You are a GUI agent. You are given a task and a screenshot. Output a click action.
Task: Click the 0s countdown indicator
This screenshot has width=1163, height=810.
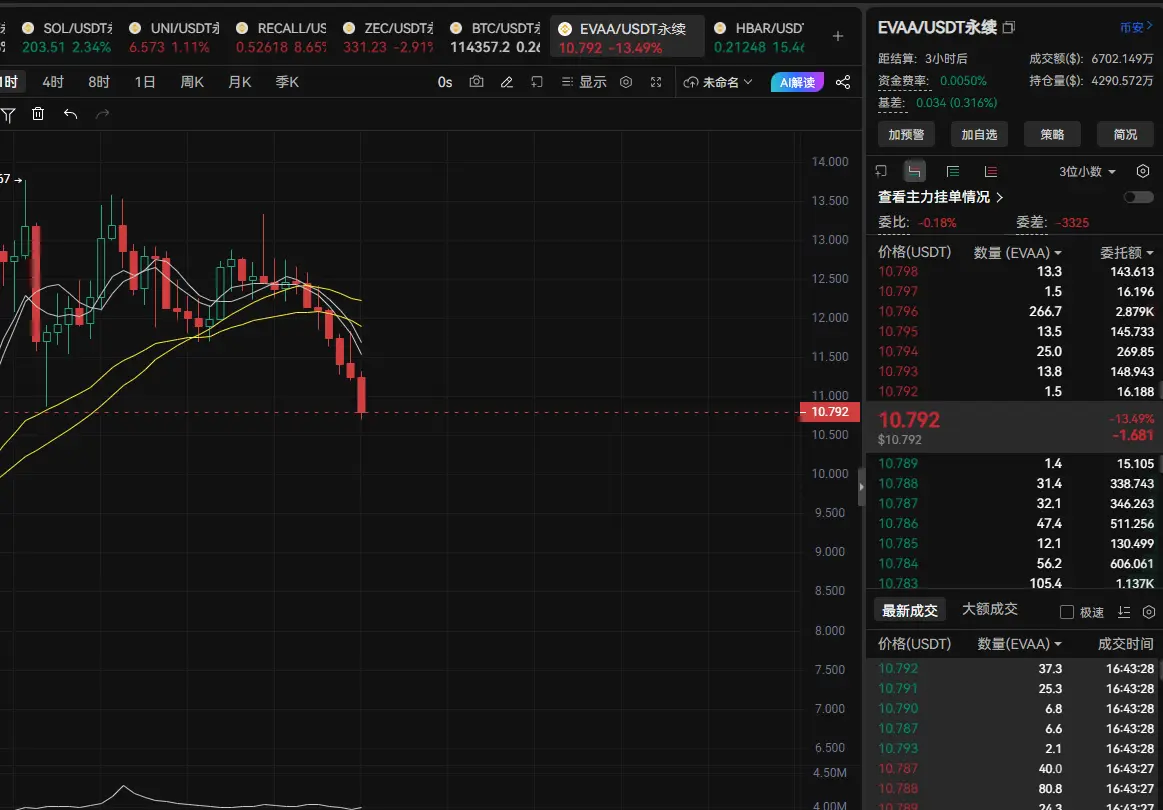click(445, 82)
